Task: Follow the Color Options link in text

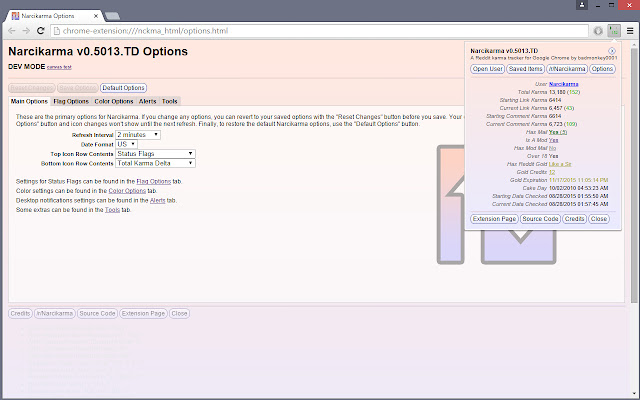Action: 127,191
